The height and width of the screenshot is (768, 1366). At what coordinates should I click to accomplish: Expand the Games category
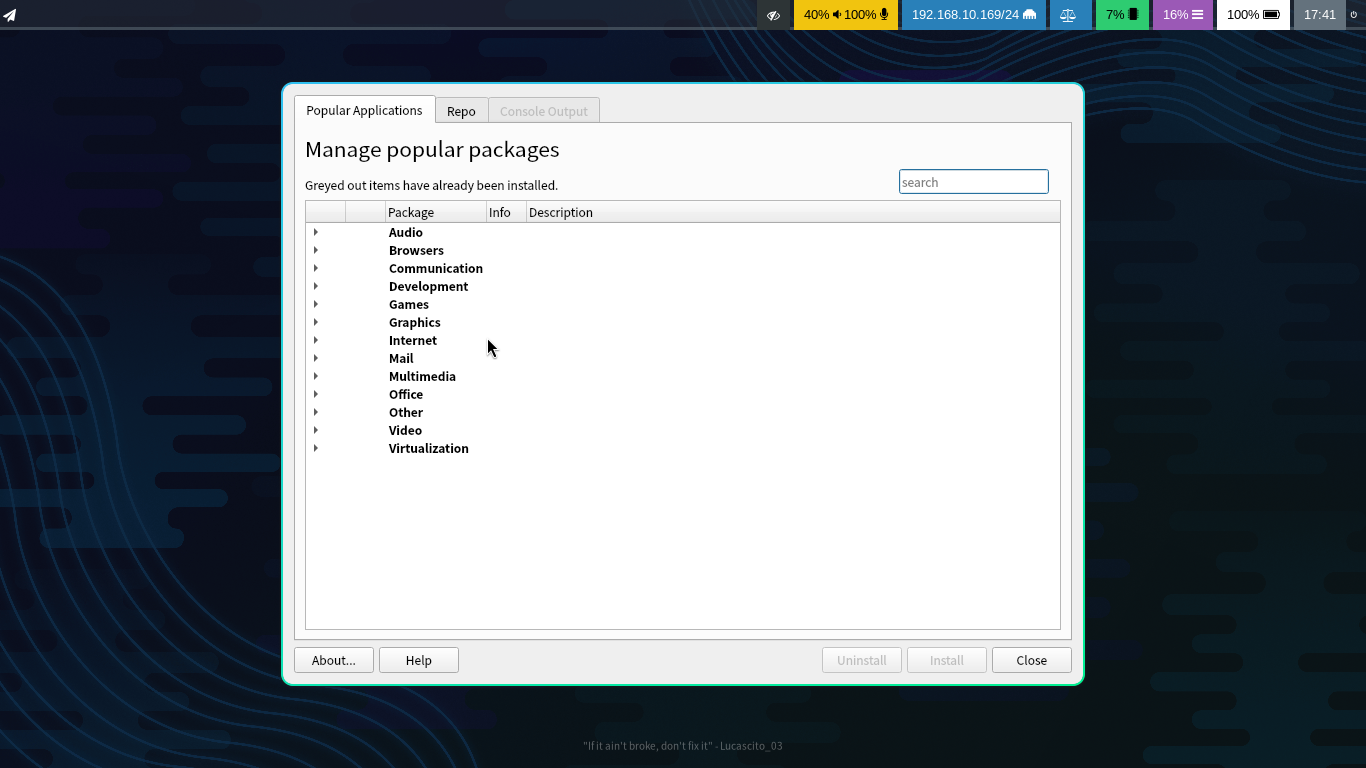click(x=316, y=304)
